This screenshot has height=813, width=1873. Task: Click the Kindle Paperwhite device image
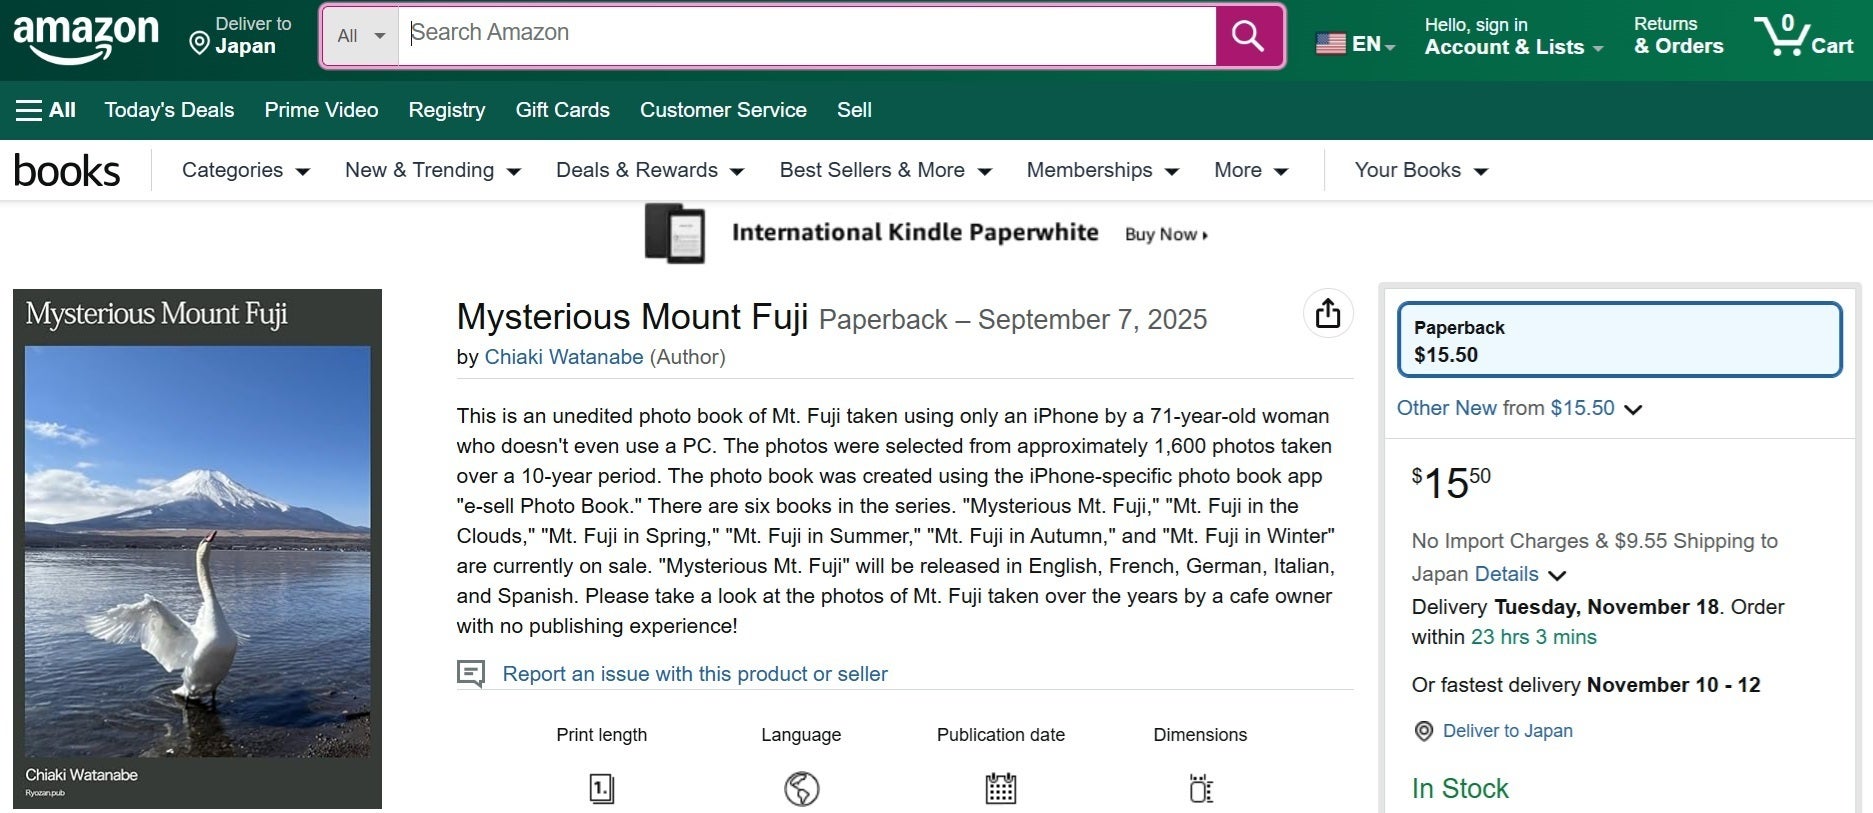(675, 234)
